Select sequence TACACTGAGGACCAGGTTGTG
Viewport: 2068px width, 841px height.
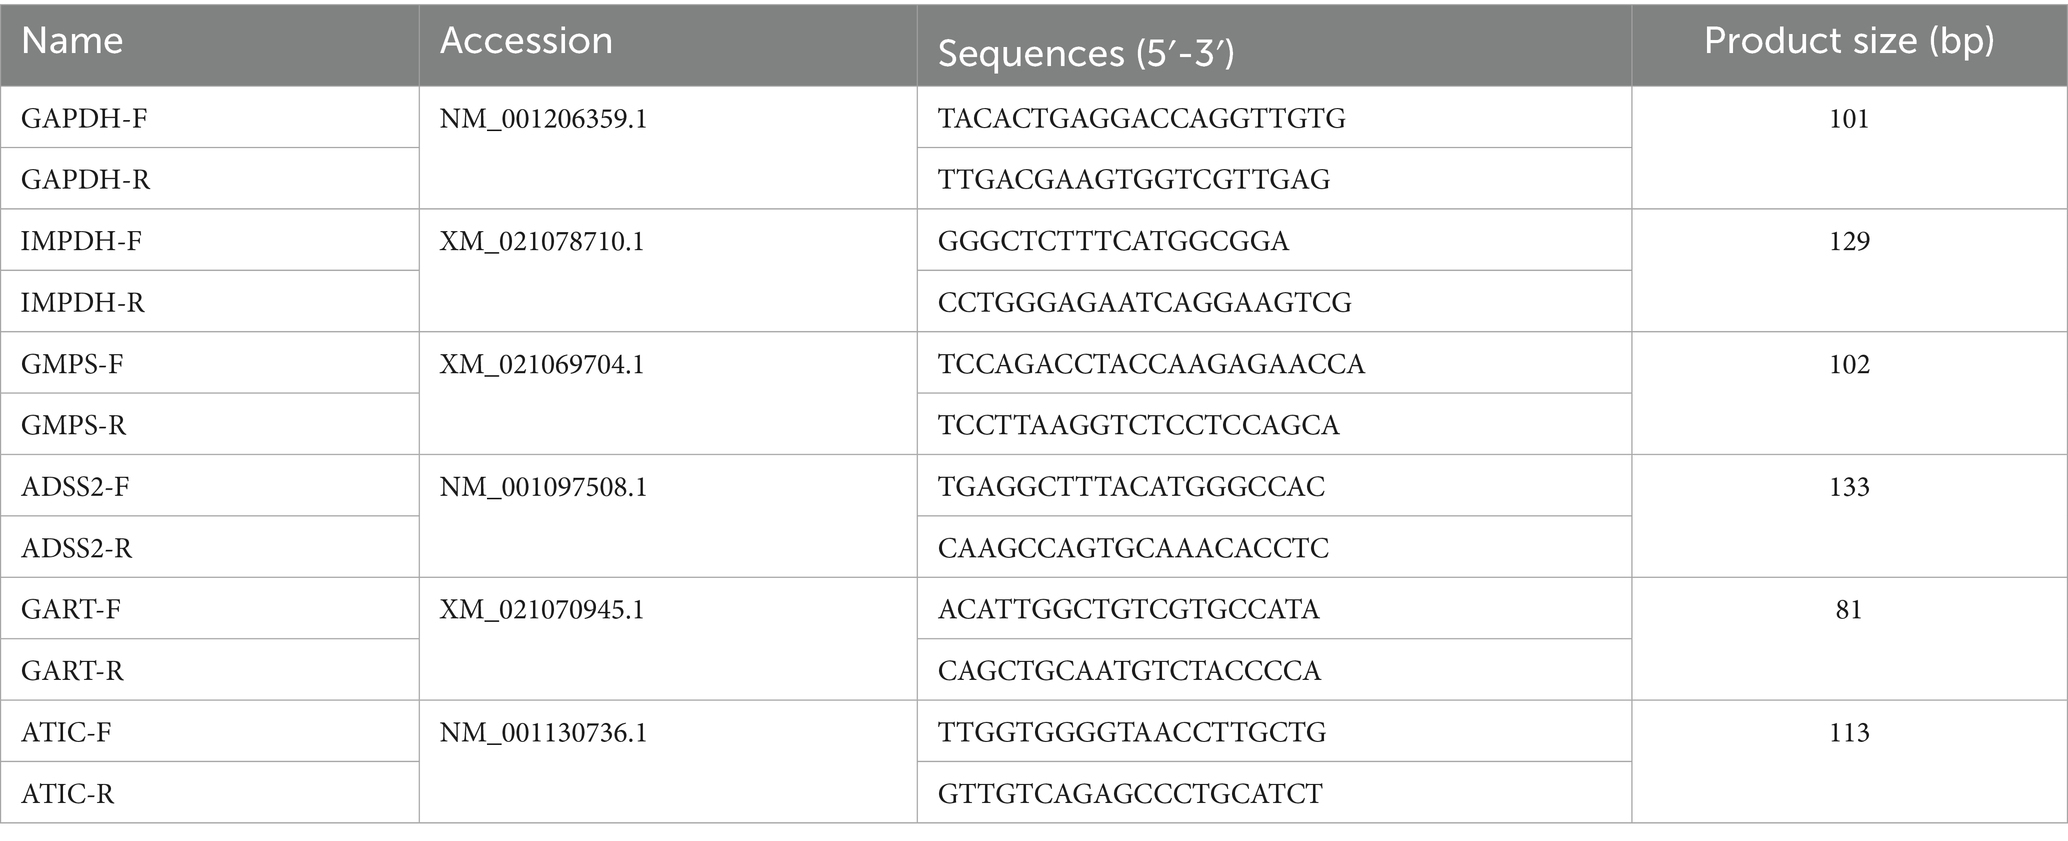pos(1141,119)
